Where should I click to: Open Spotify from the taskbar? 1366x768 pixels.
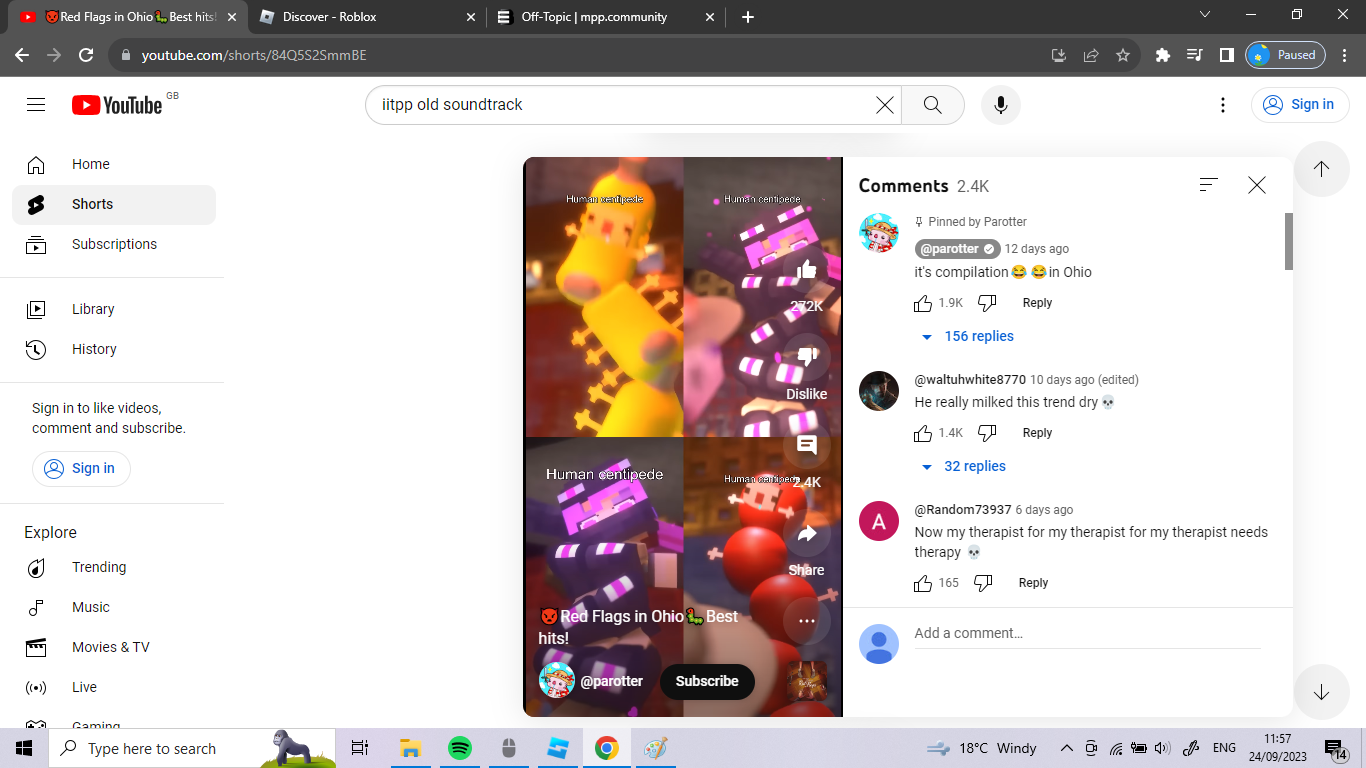[x=459, y=748]
